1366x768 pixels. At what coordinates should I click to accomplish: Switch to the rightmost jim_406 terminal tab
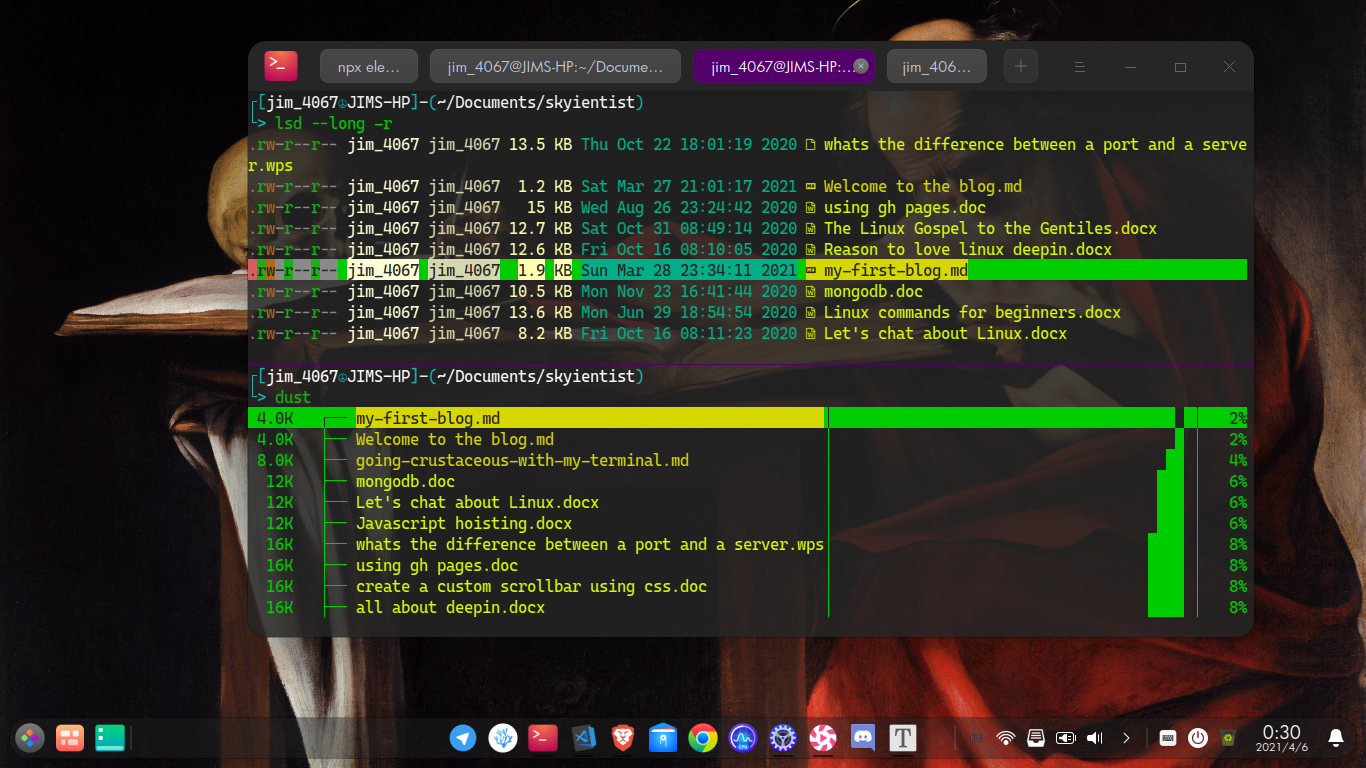(x=936, y=65)
